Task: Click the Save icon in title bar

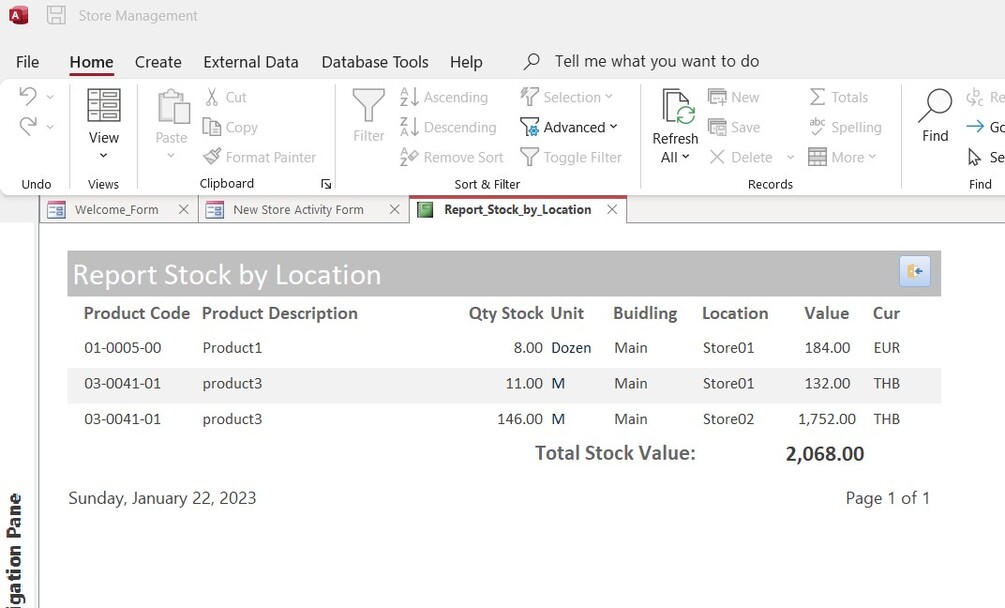Action: [56, 15]
